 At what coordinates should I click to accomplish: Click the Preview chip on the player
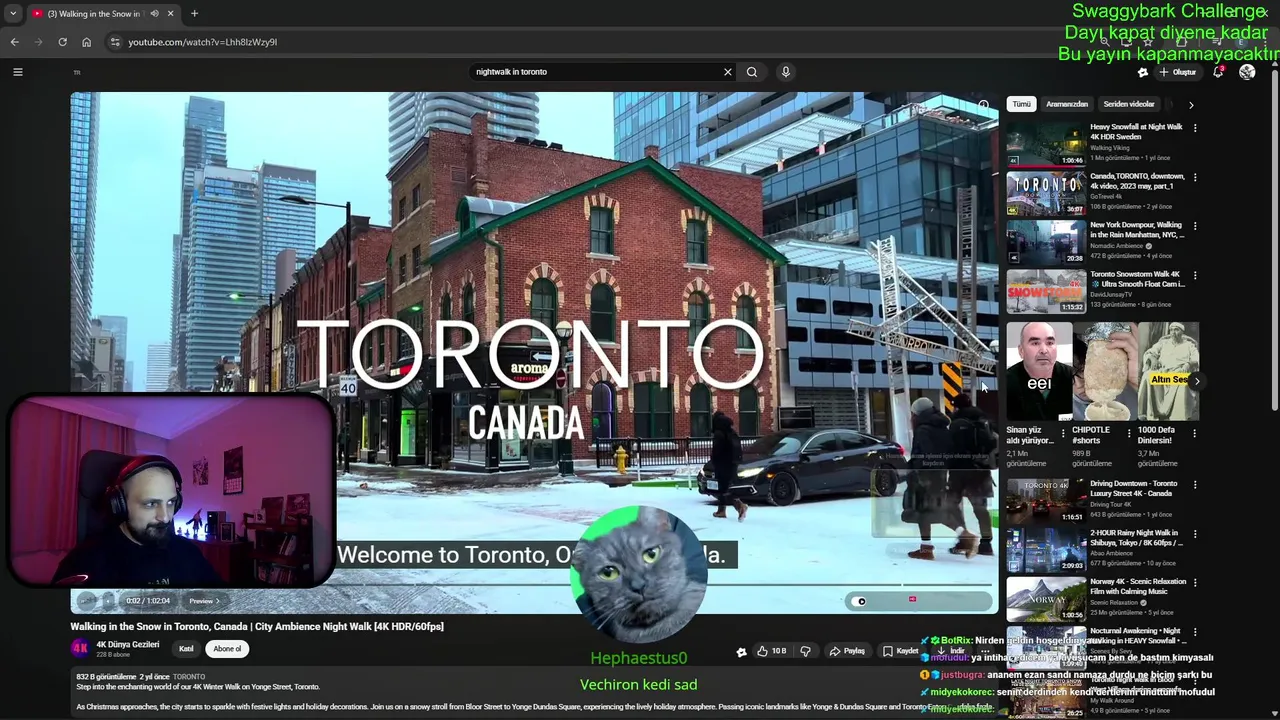click(x=204, y=601)
